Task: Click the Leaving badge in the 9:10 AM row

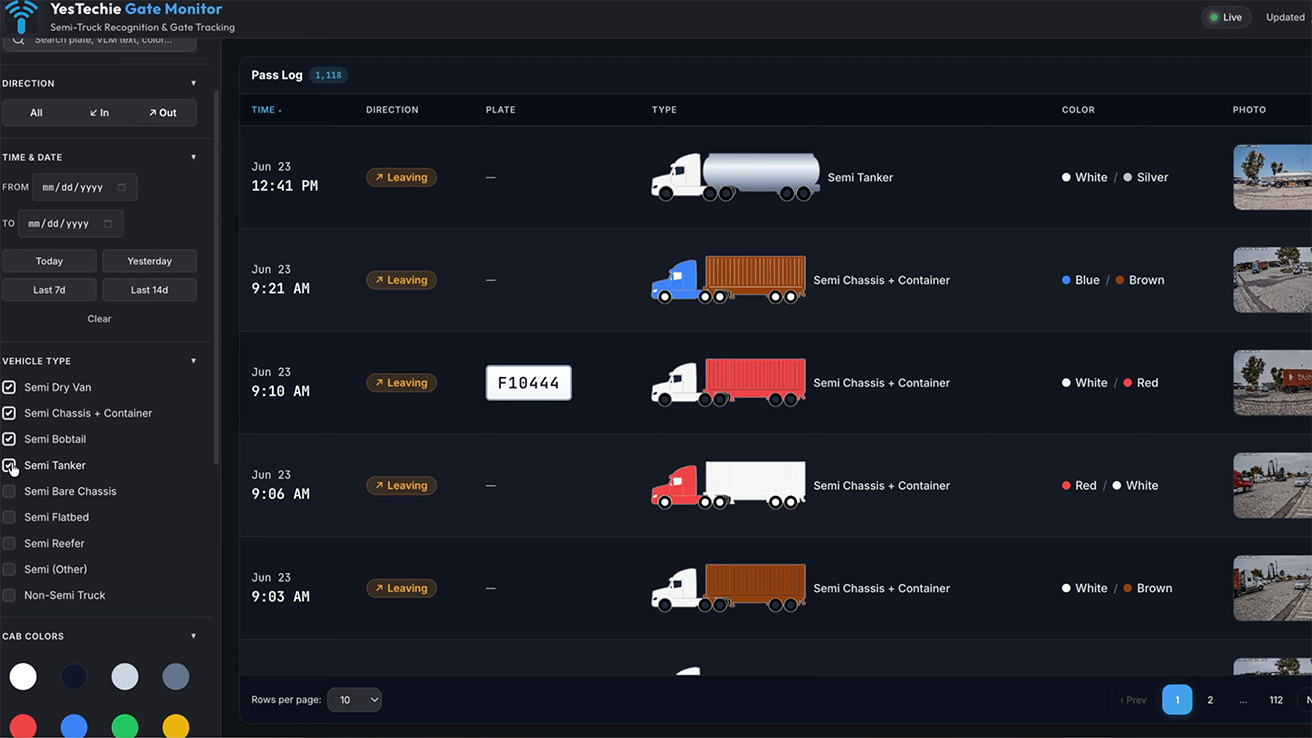Action: pyautogui.click(x=401, y=383)
